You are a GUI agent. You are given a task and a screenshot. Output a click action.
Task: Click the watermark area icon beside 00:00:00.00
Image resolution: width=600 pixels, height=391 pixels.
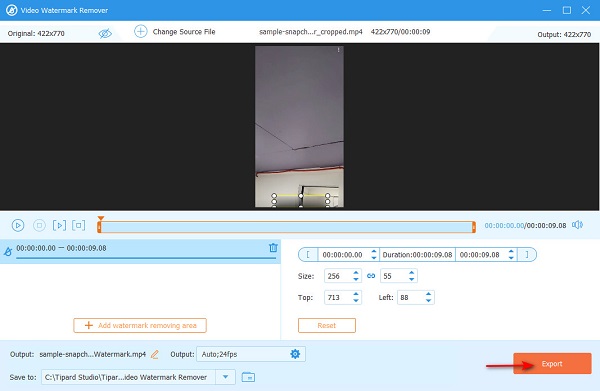(8, 252)
